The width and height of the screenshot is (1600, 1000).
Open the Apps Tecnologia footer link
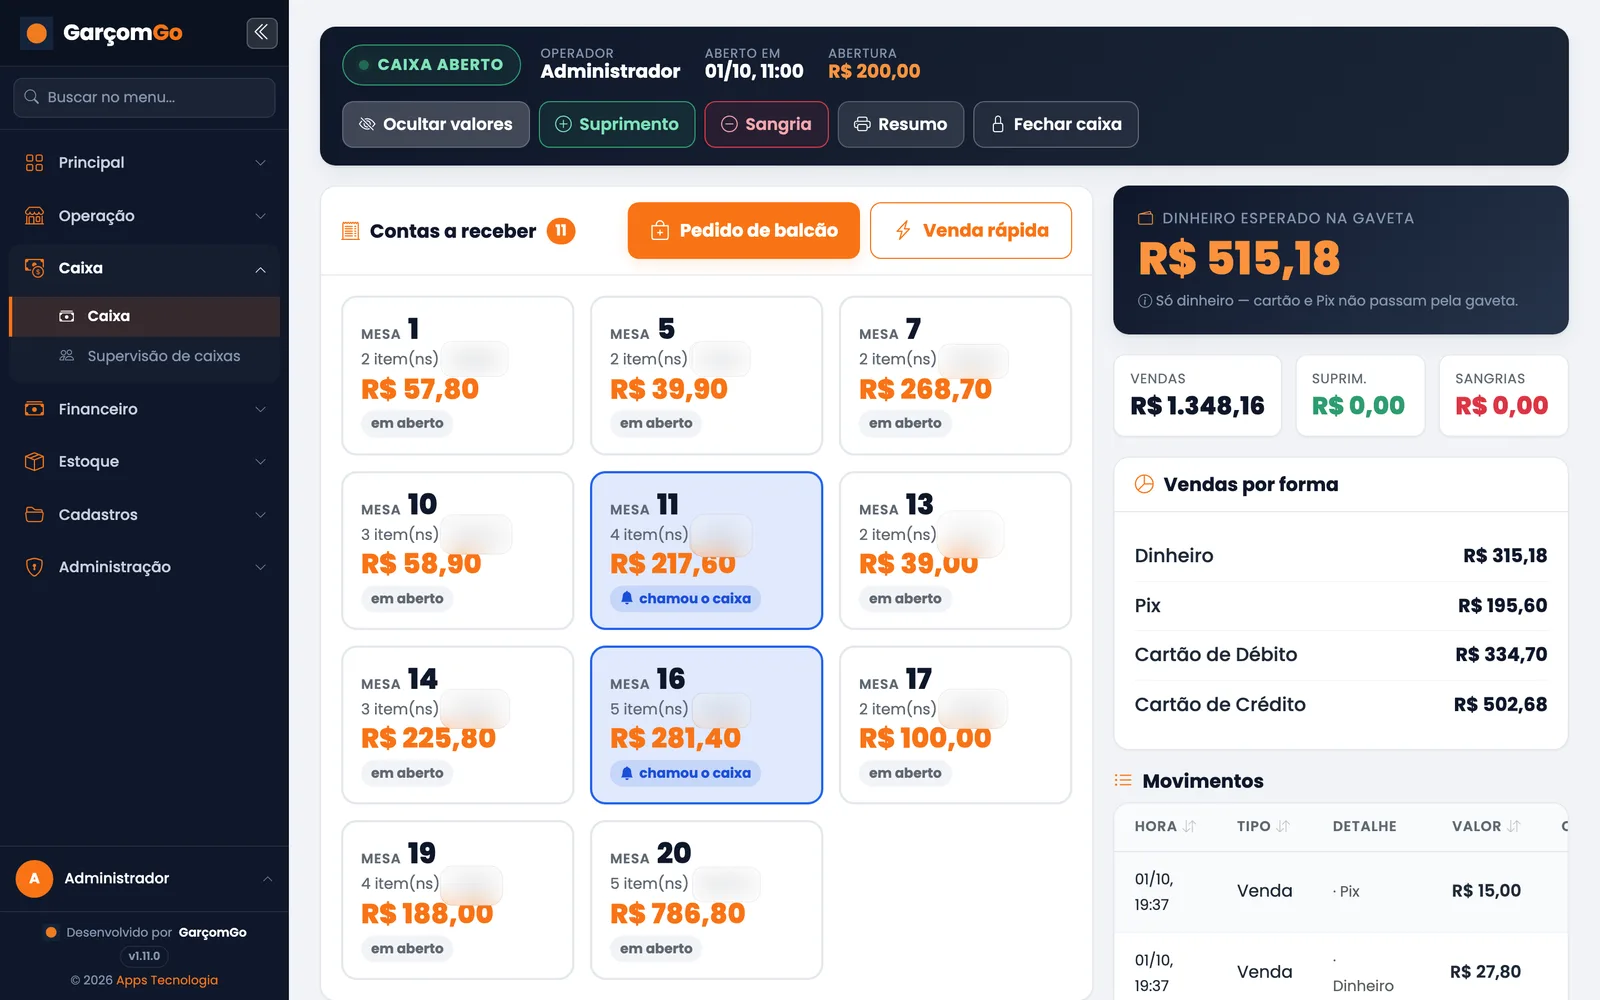click(x=167, y=980)
